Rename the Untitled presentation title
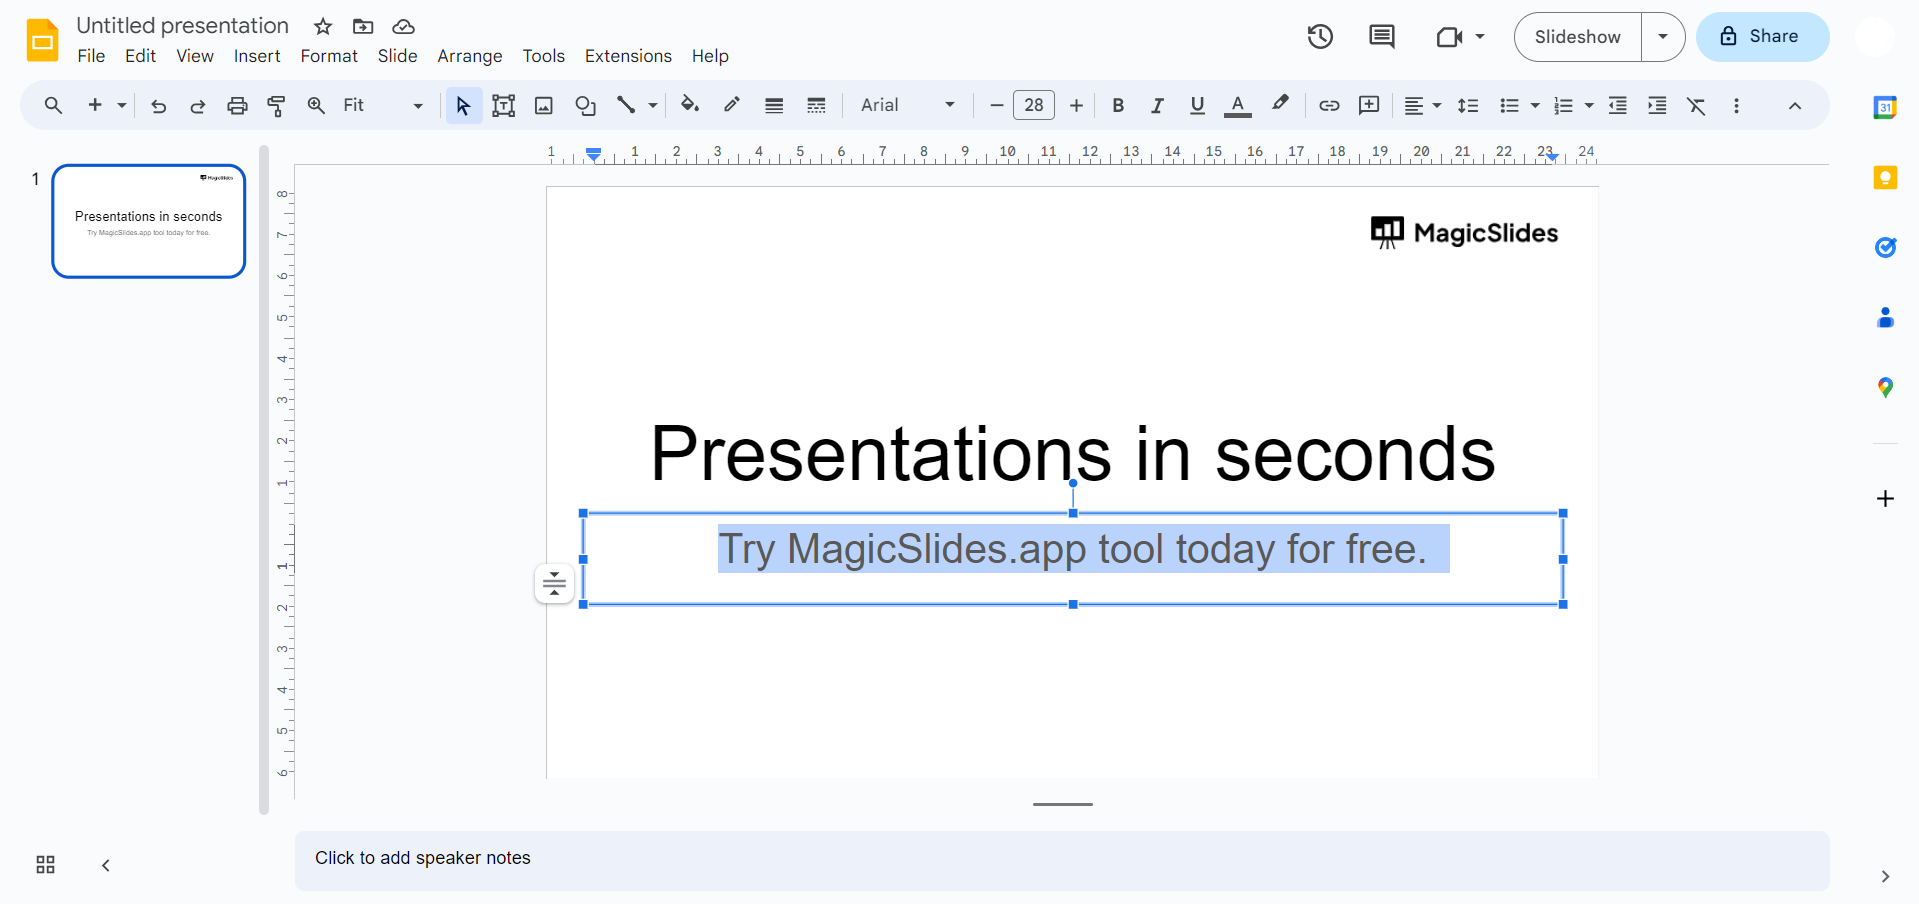Screen dimensions: 1919x904 [183, 26]
